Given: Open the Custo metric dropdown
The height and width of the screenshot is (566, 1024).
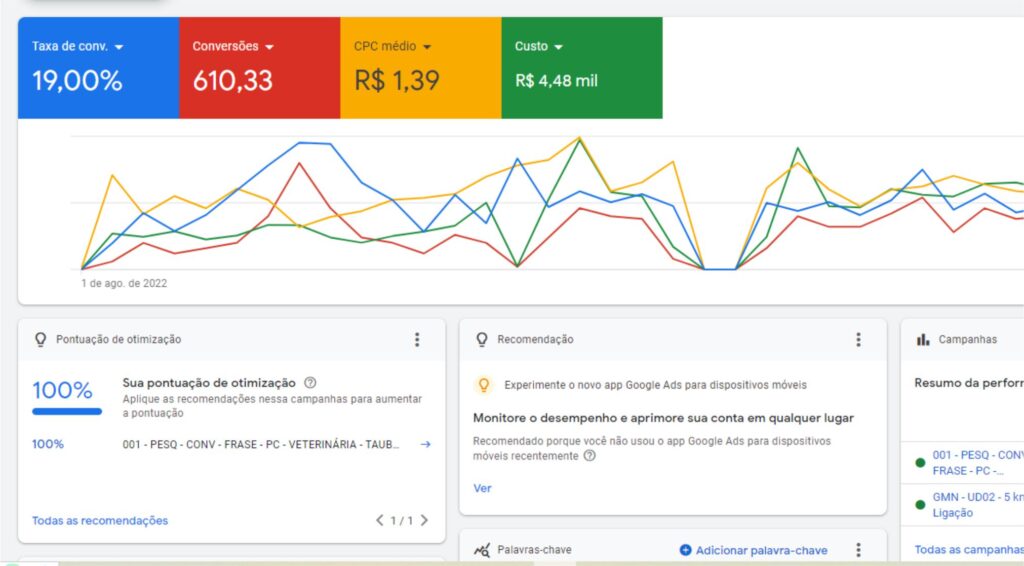Looking at the screenshot, I should coord(558,47).
